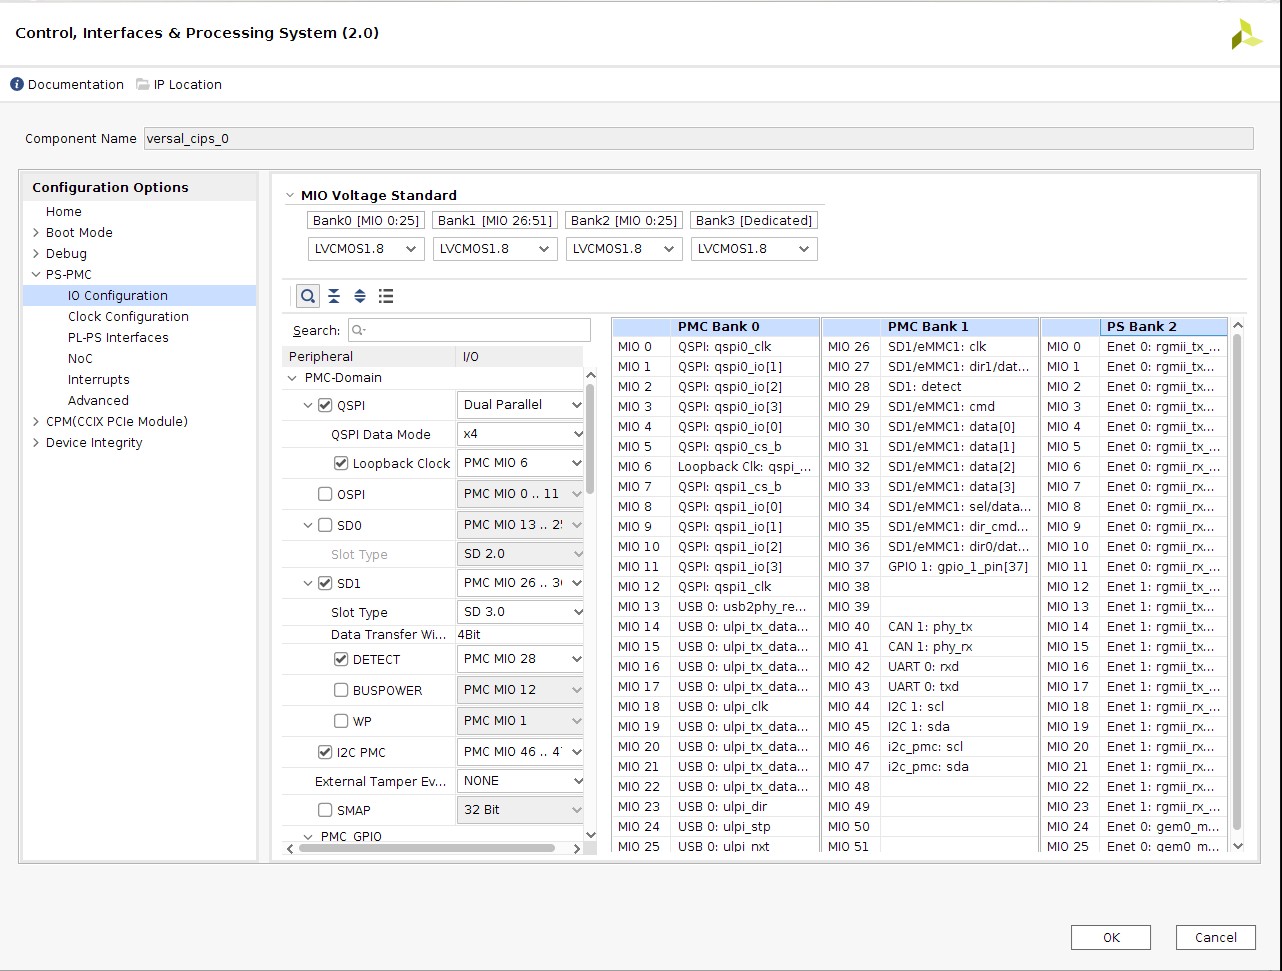1282x971 pixels.
Task: Select Advanced in the tree
Action: (98, 401)
